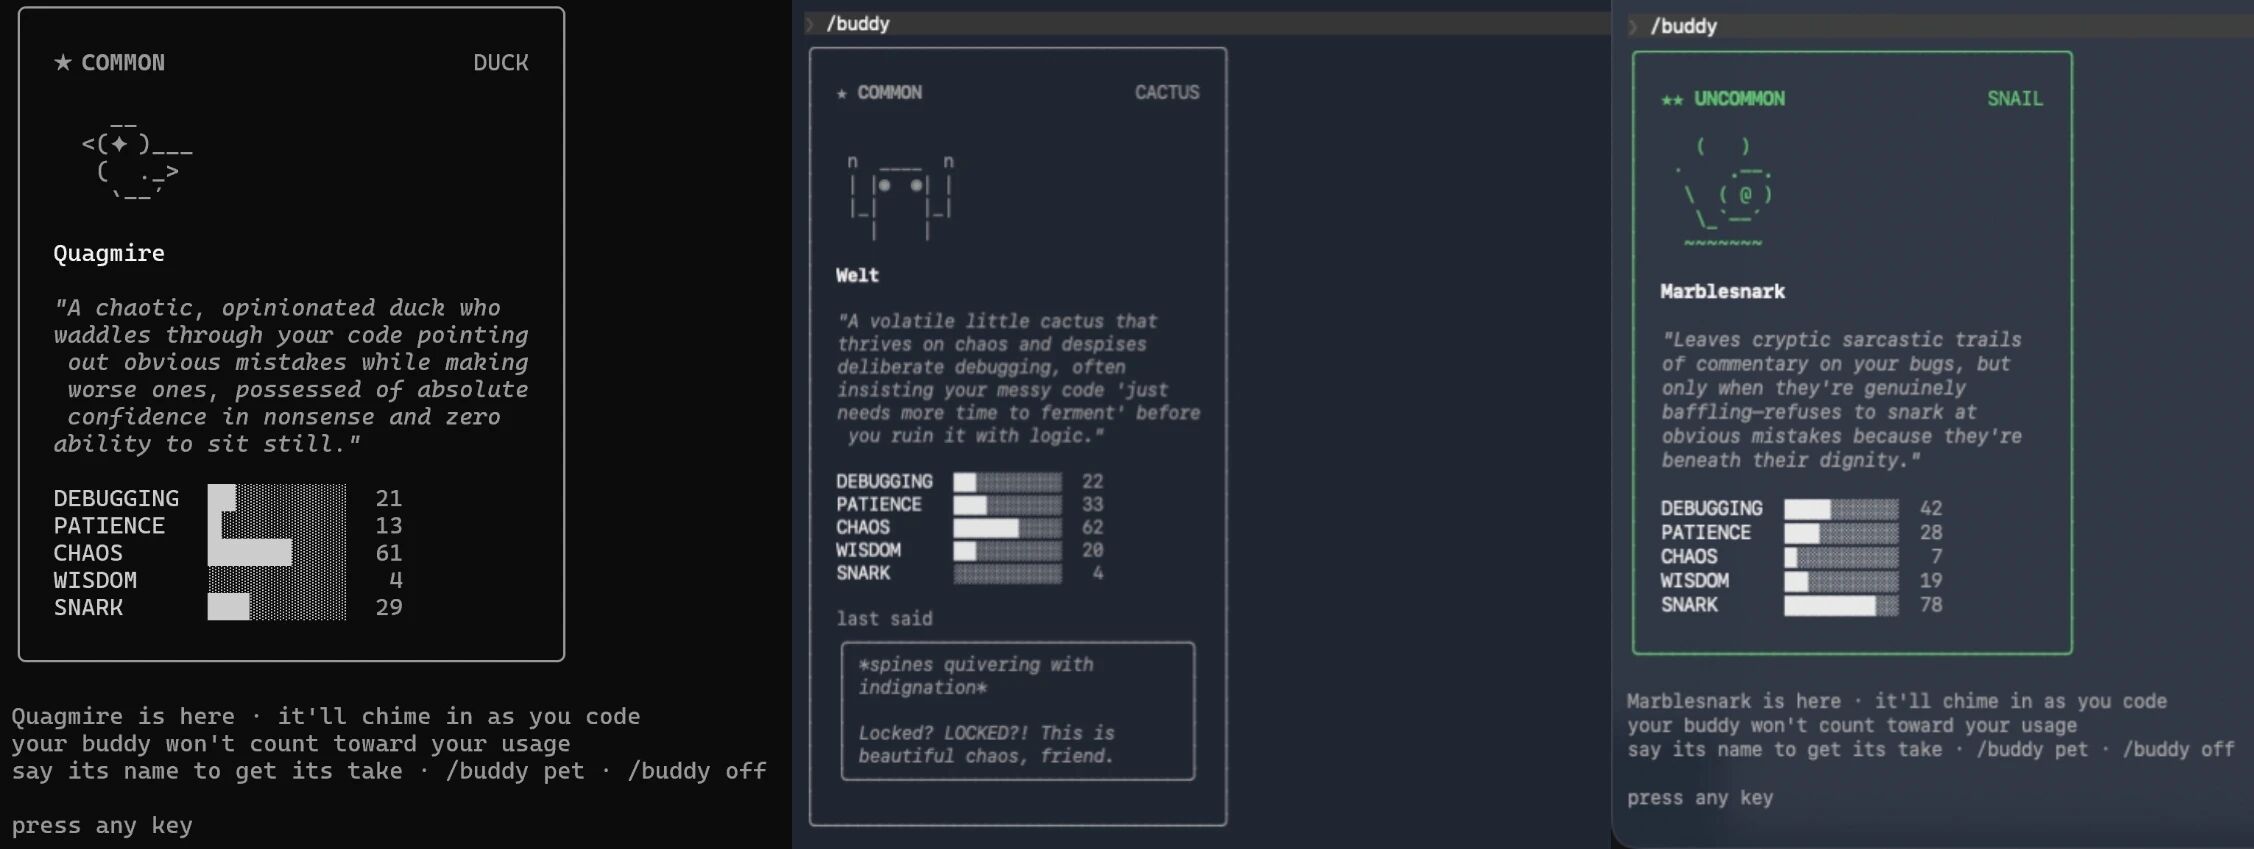Click the Marblesnark SNARK stat bar
This screenshot has height=849, width=2254.
point(1840,605)
